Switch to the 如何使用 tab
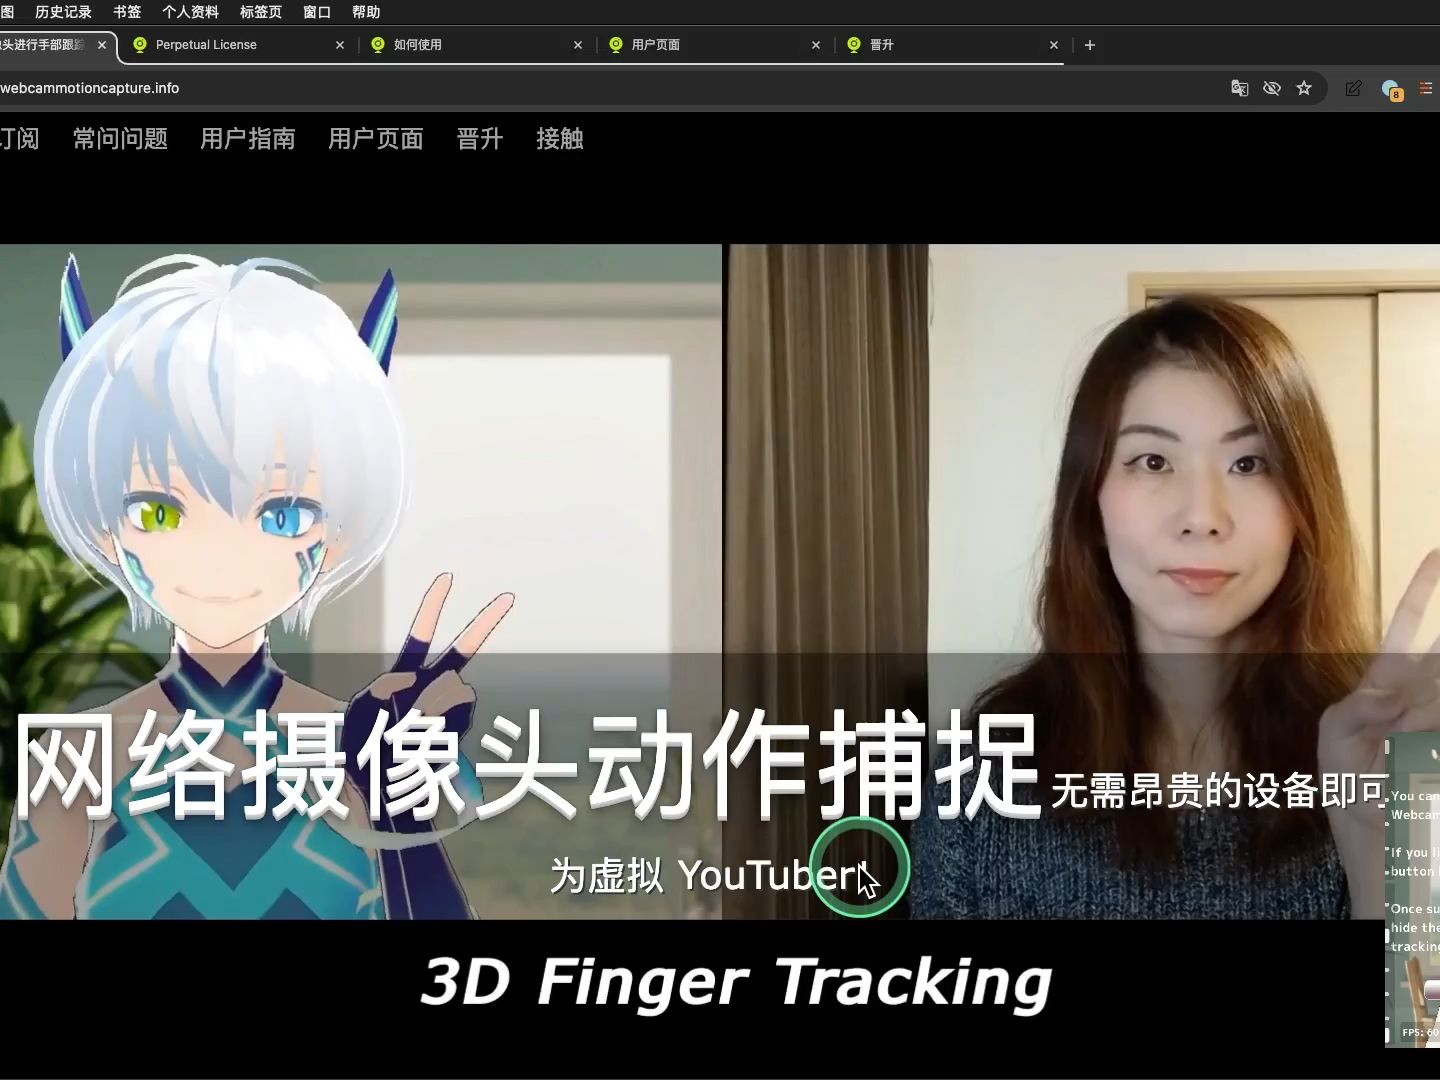Screen dimensions: 1440x1080 click(476, 45)
